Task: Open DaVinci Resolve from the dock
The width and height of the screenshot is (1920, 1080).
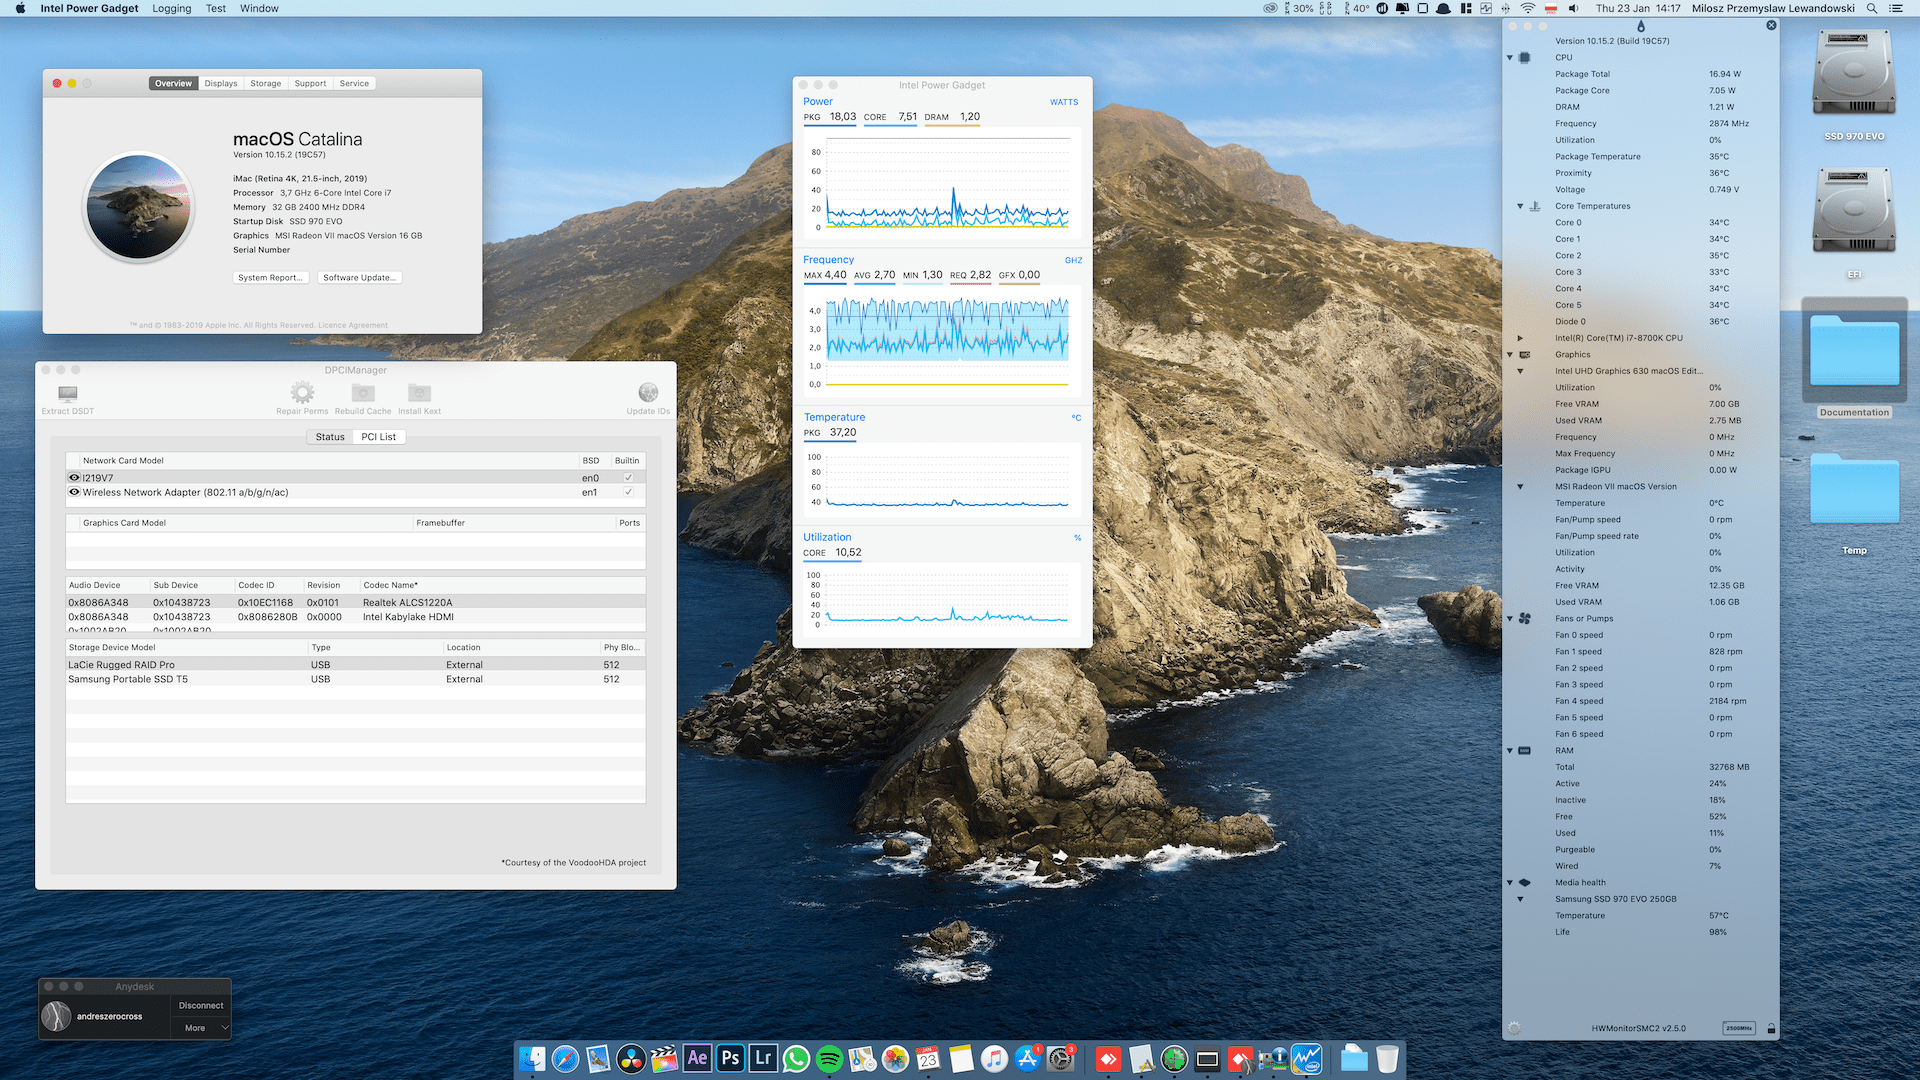Action: (631, 1058)
